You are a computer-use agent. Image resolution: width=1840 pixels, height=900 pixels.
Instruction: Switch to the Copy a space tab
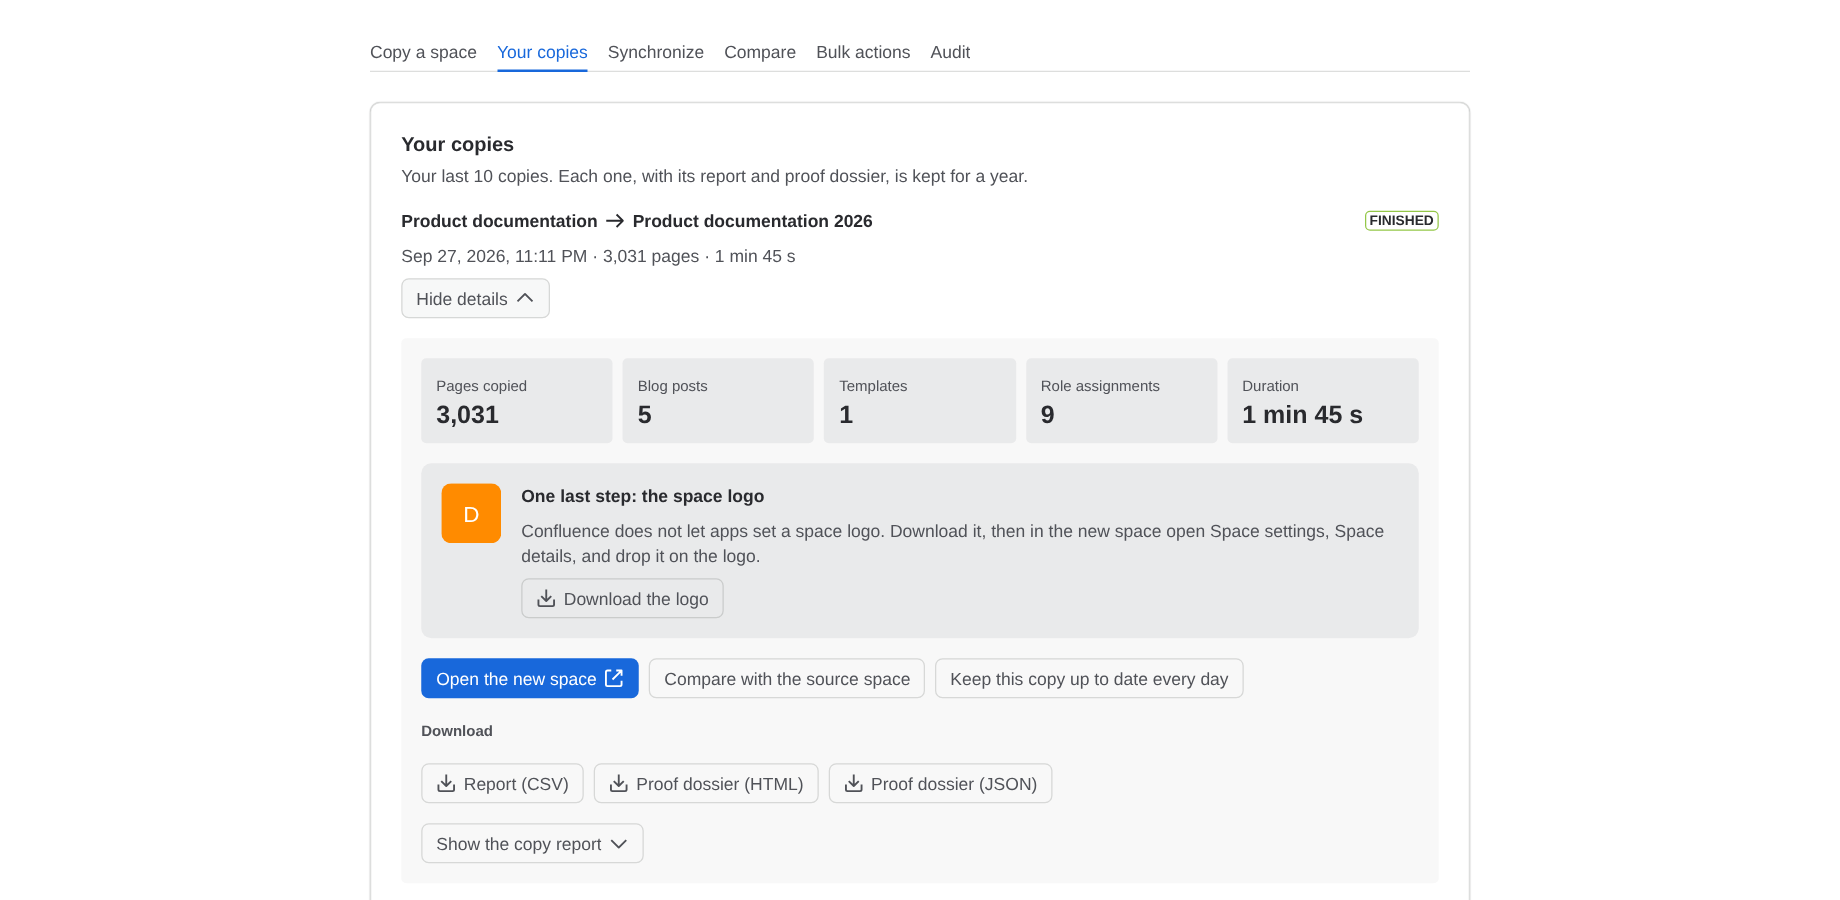[x=423, y=52]
